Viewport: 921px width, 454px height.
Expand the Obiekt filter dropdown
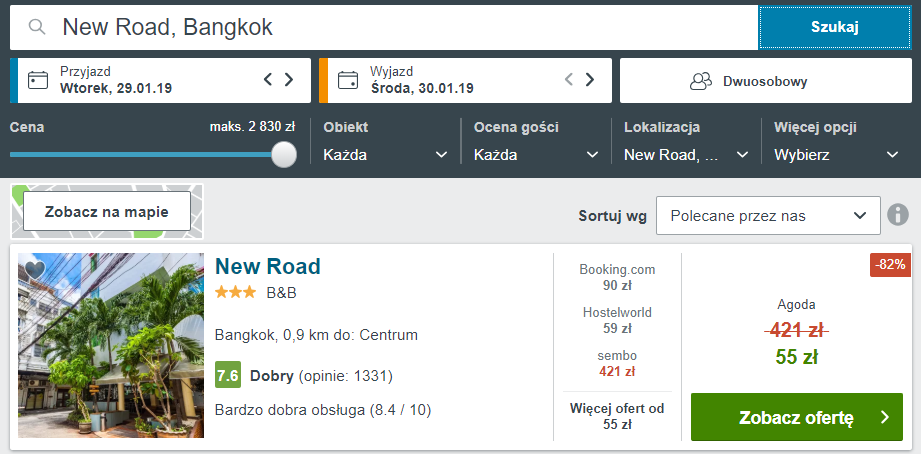coord(385,155)
